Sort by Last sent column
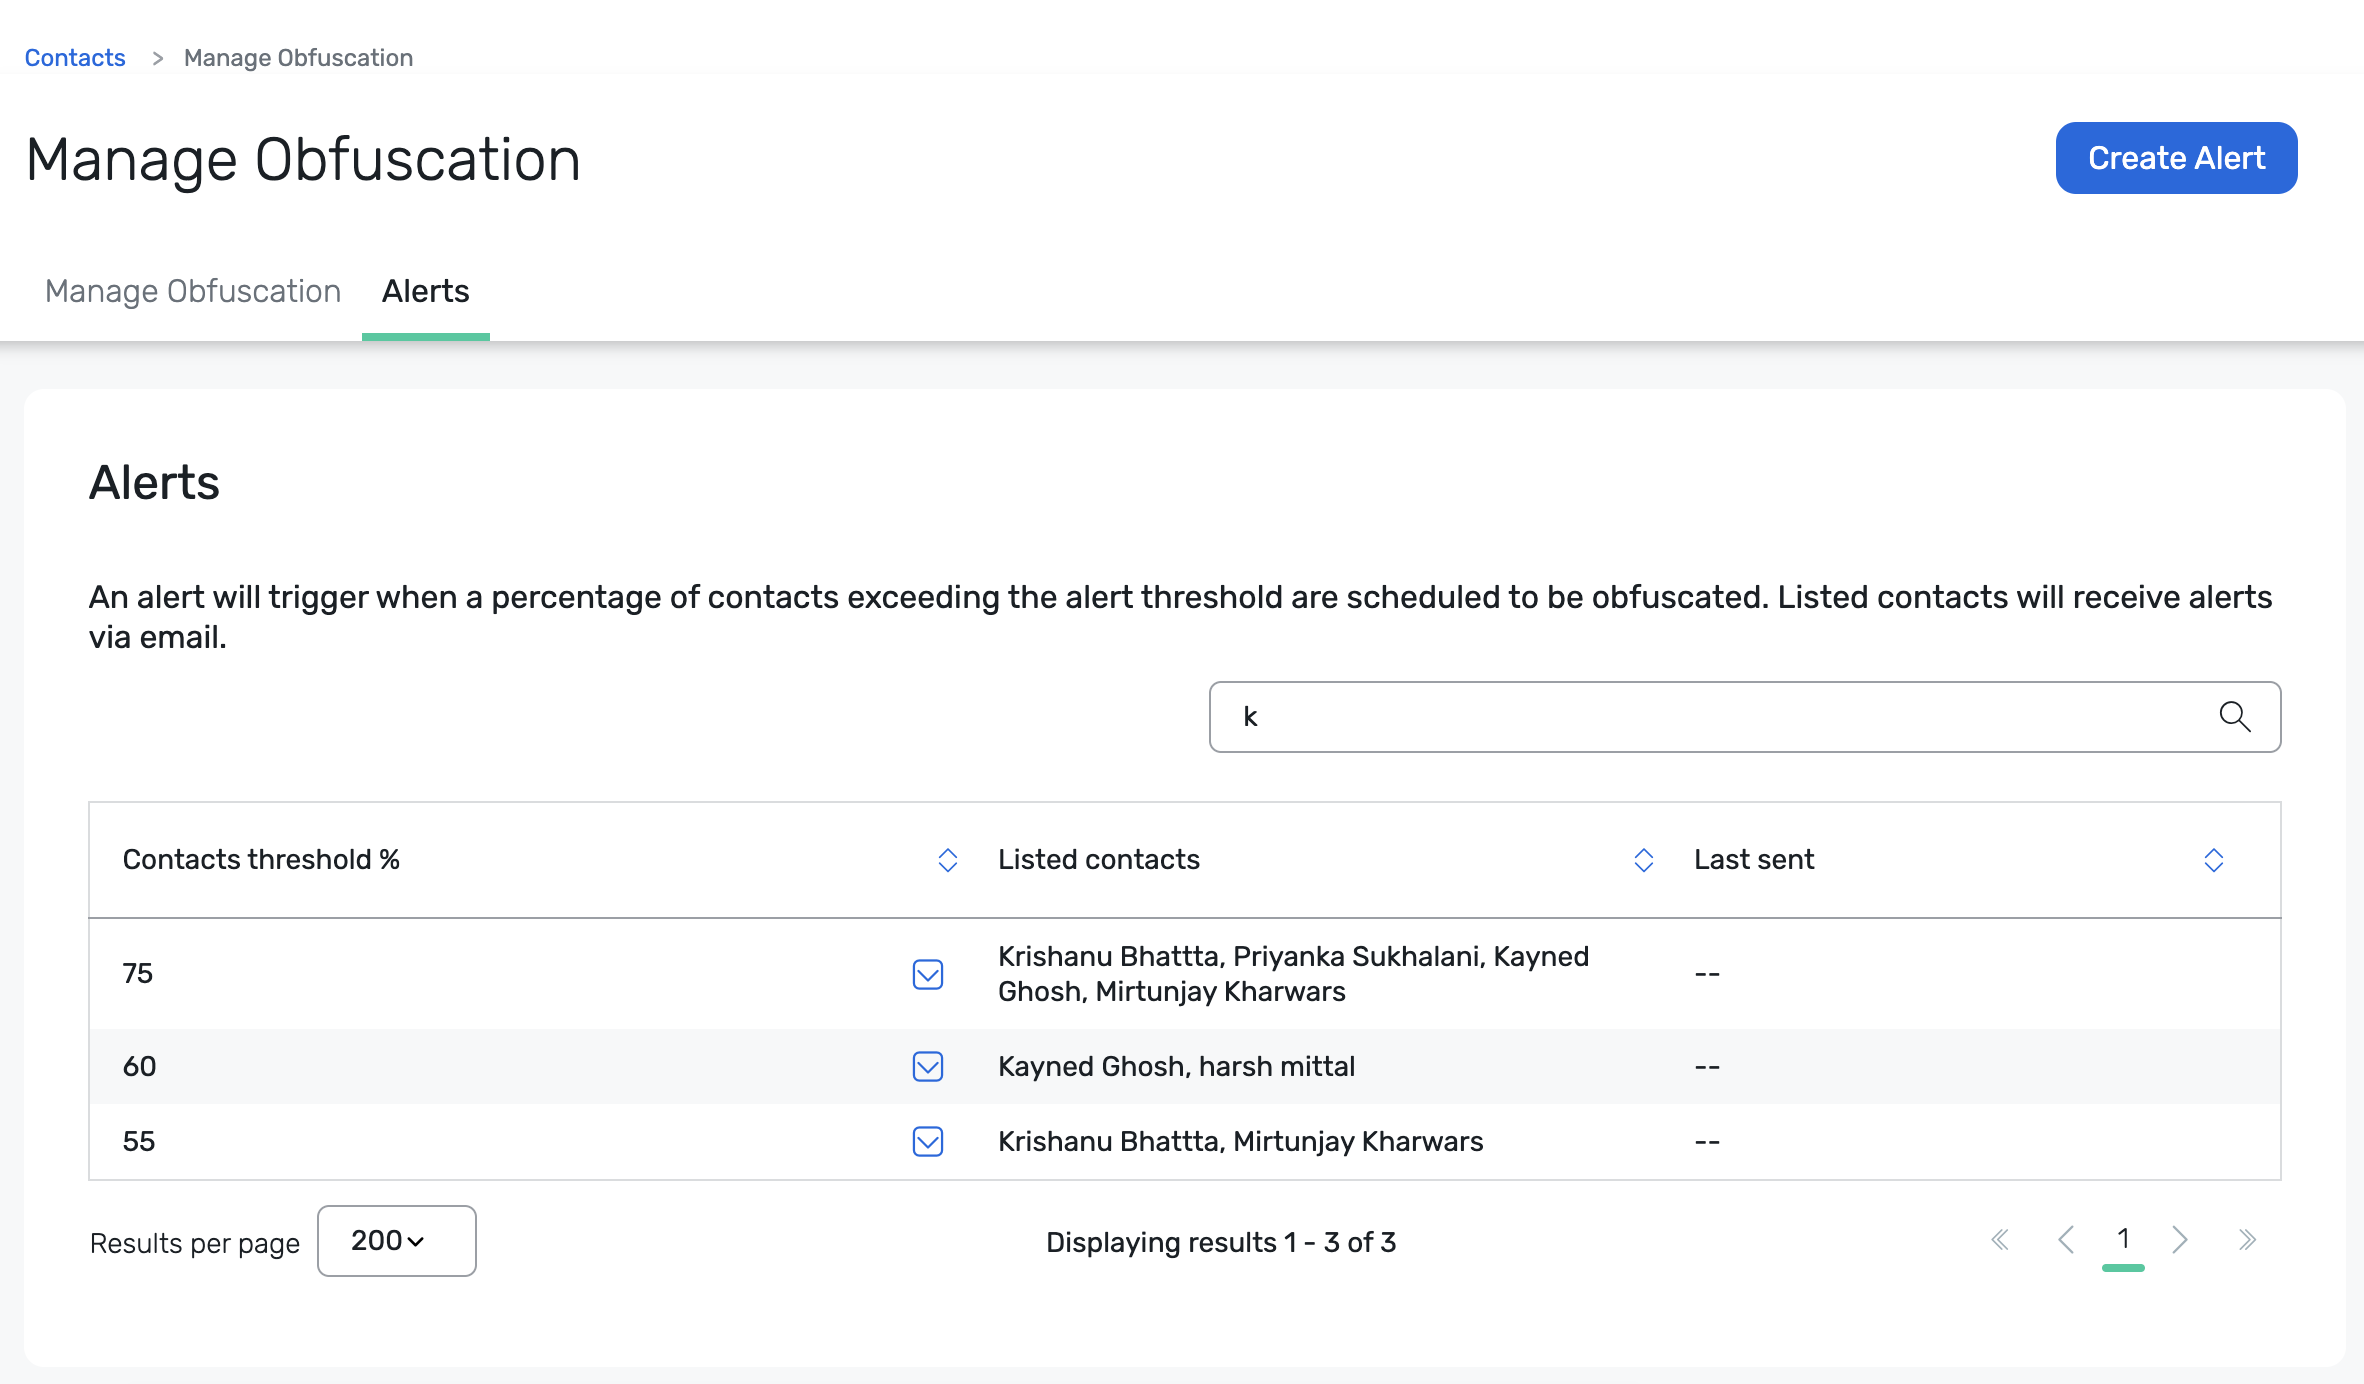Image resolution: width=2364 pixels, height=1384 pixels. pyautogui.click(x=2213, y=860)
